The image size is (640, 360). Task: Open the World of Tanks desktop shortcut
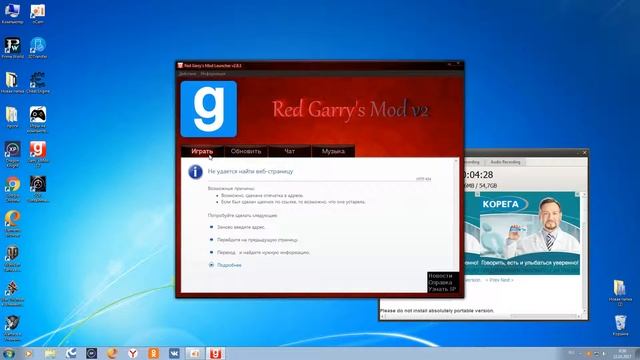[x=12, y=259]
